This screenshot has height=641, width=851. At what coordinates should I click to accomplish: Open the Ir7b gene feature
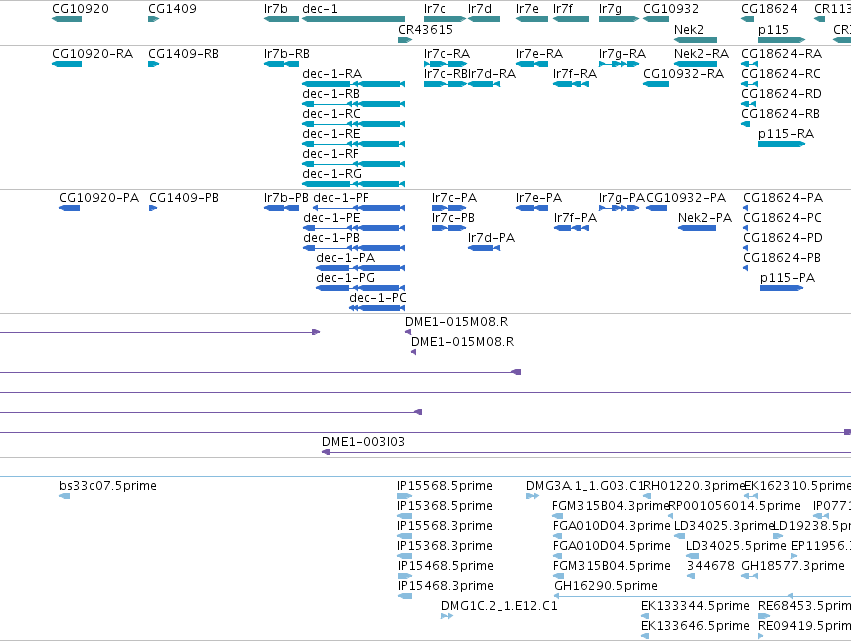pyautogui.click(x=281, y=19)
